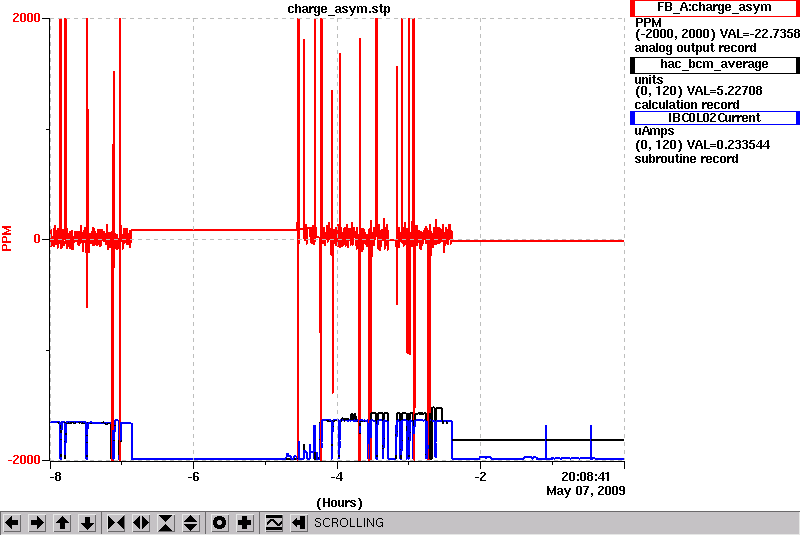The image size is (800, 535).
Task: Click the charge_asym.stp plot title
Action: point(339,9)
